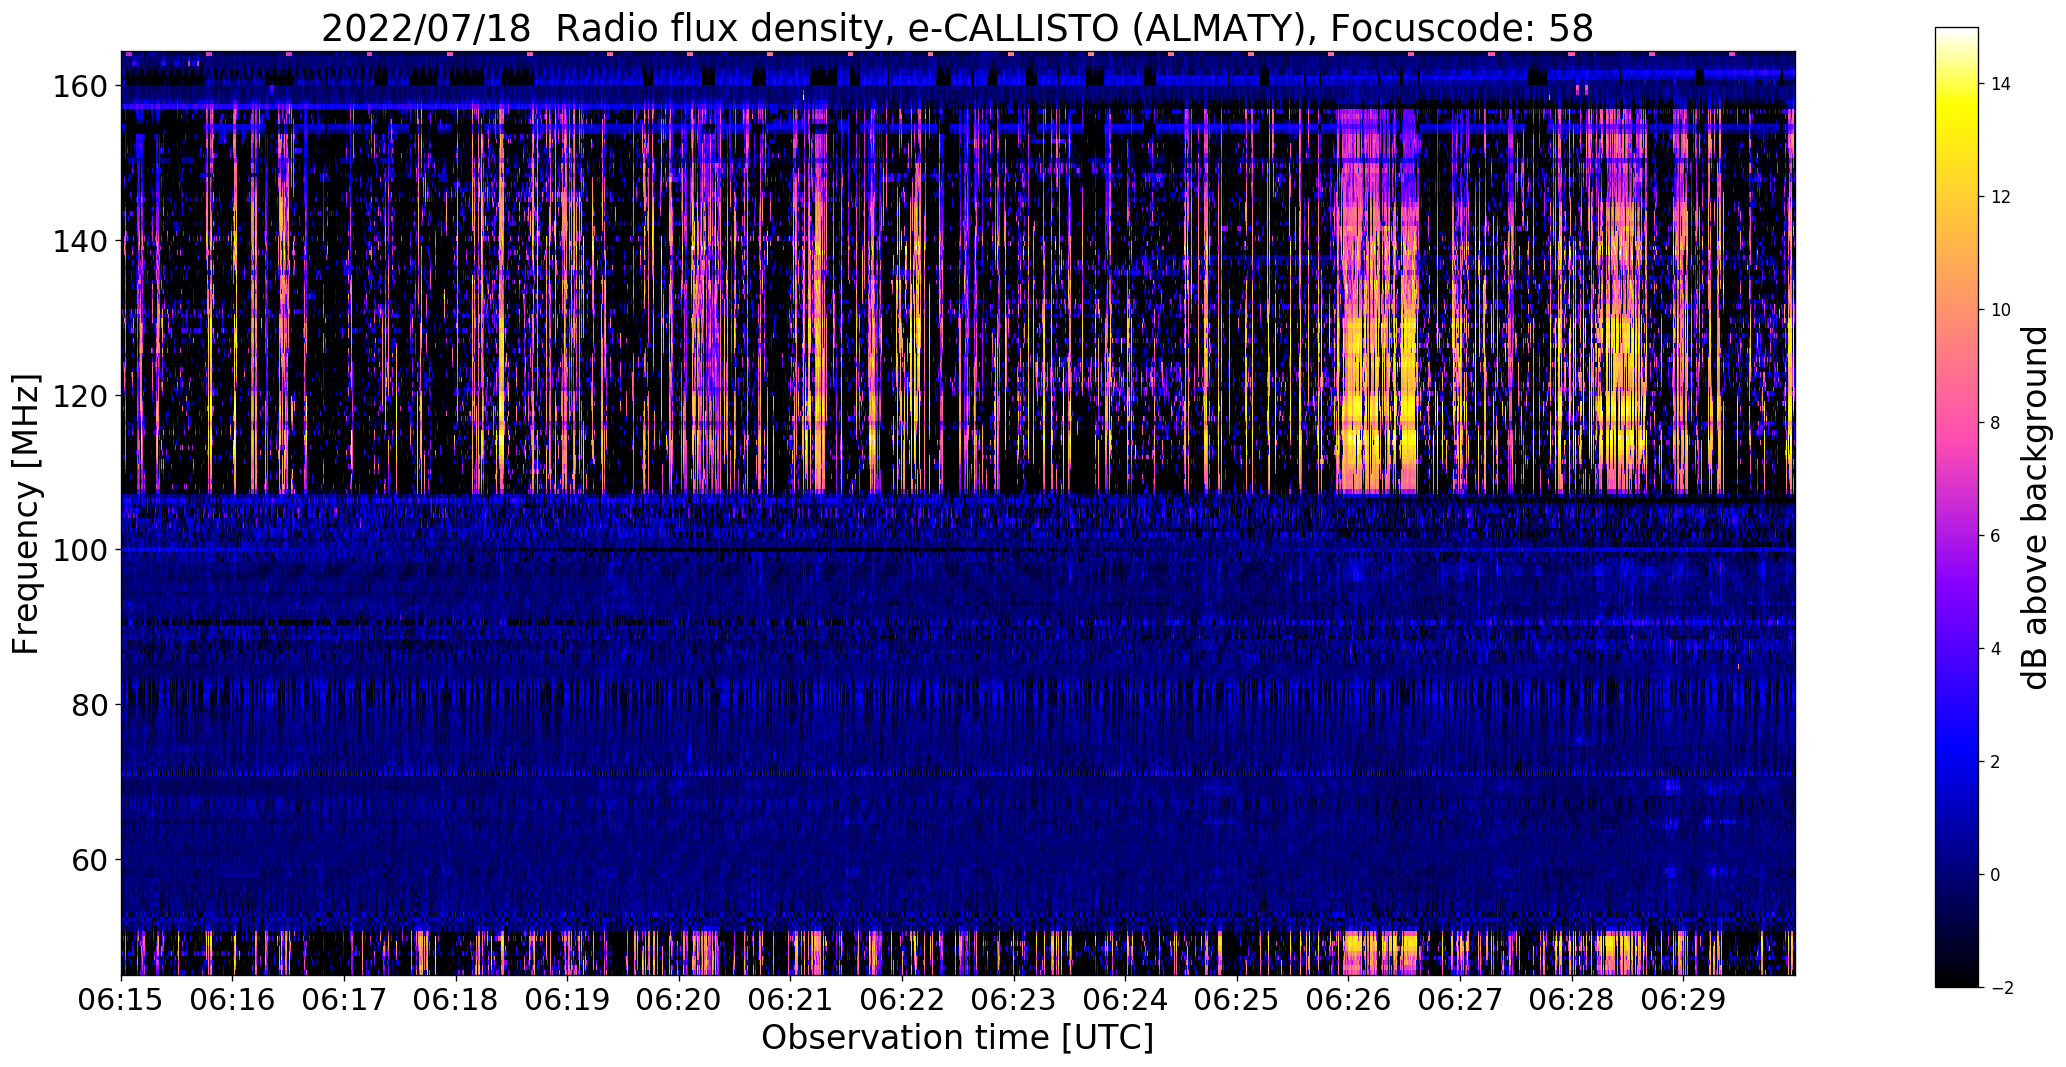The width and height of the screenshot is (2066, 1067).
Task: Click the 06:15 time tick label
Action: (x=121, y=999)
